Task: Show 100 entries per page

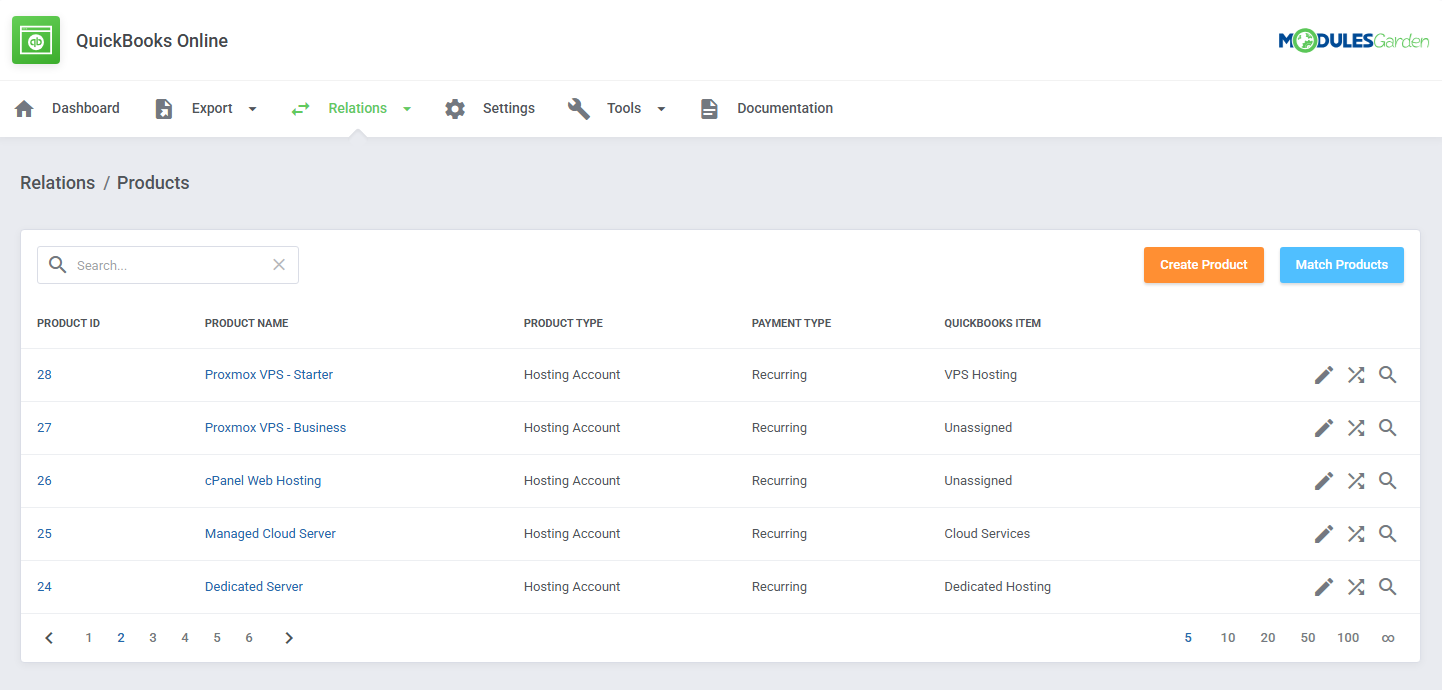Action: pos(1348,638)
